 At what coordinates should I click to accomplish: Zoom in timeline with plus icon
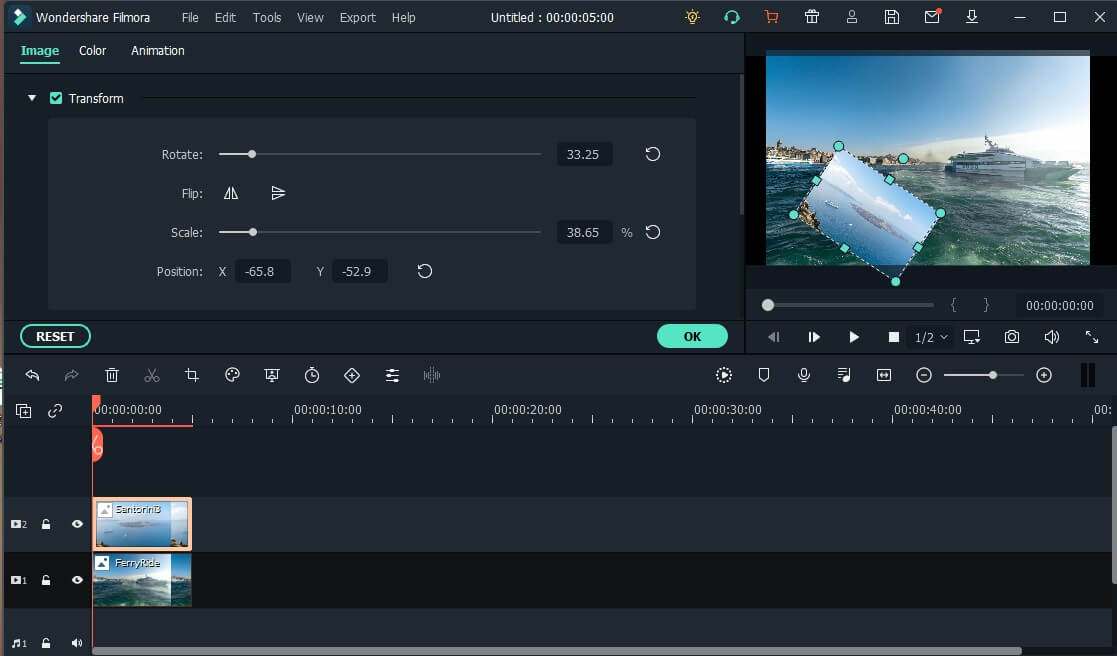click(x=1044, y=375)
